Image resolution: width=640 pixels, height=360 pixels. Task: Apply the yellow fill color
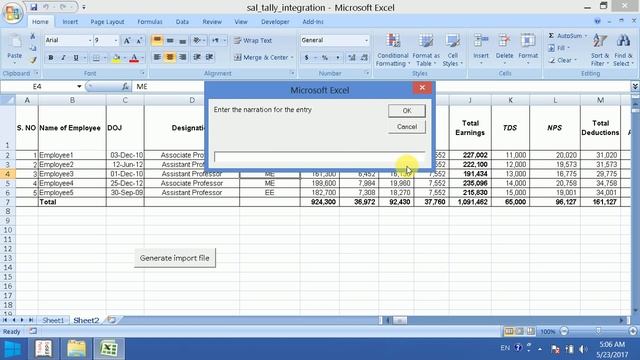(x=116, y=58)
